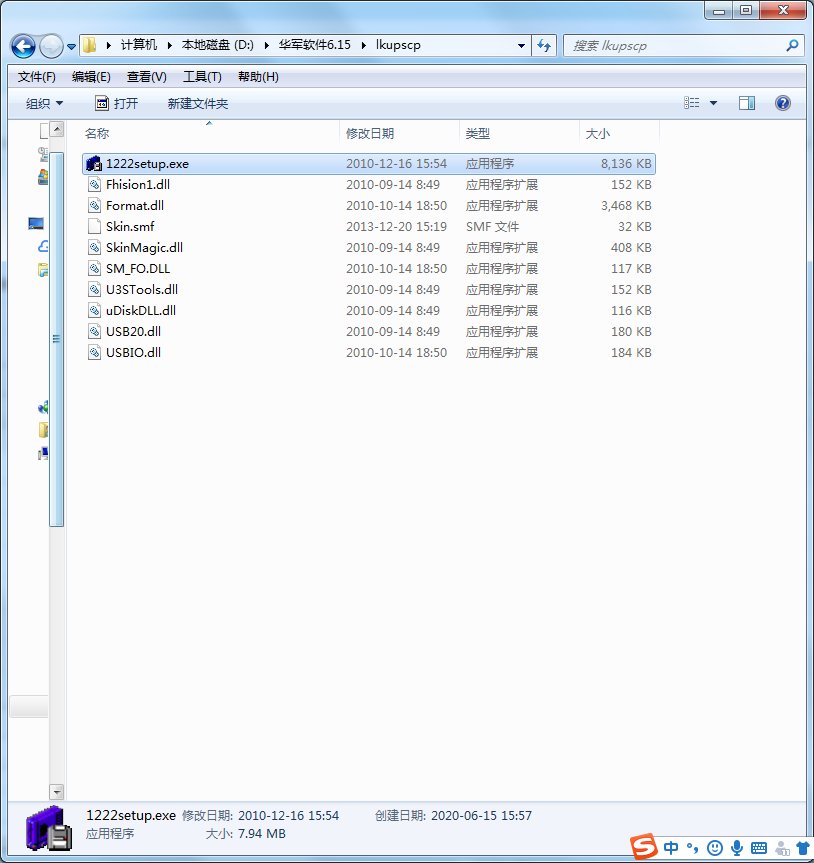Screen dimensions: 814x863
Task: Click the blue Back navigation arrow
Action: click(23, 46)
